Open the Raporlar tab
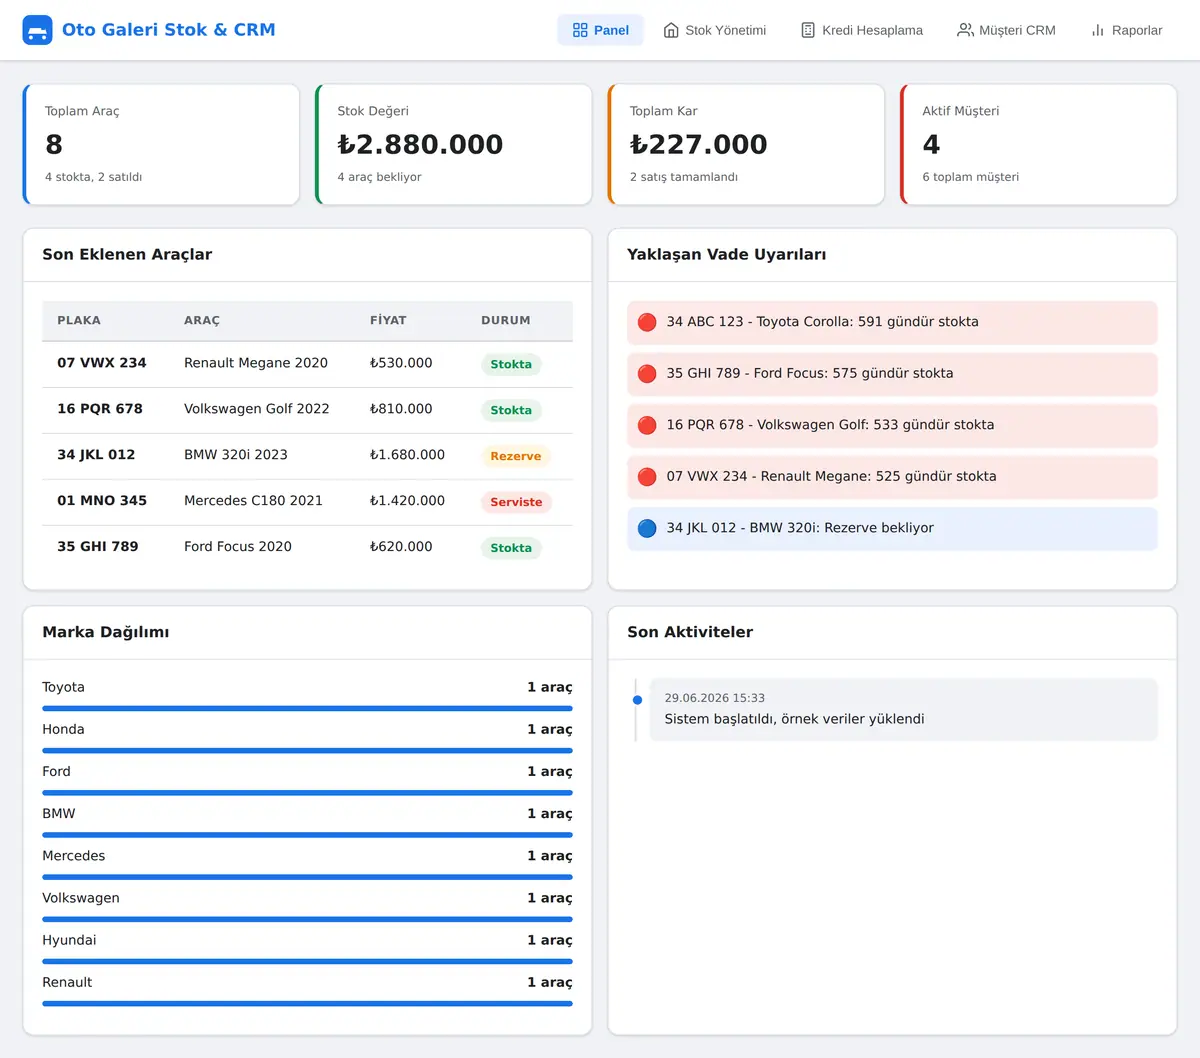This screenshot has height=1058, width=1200. coord(1126,30)
